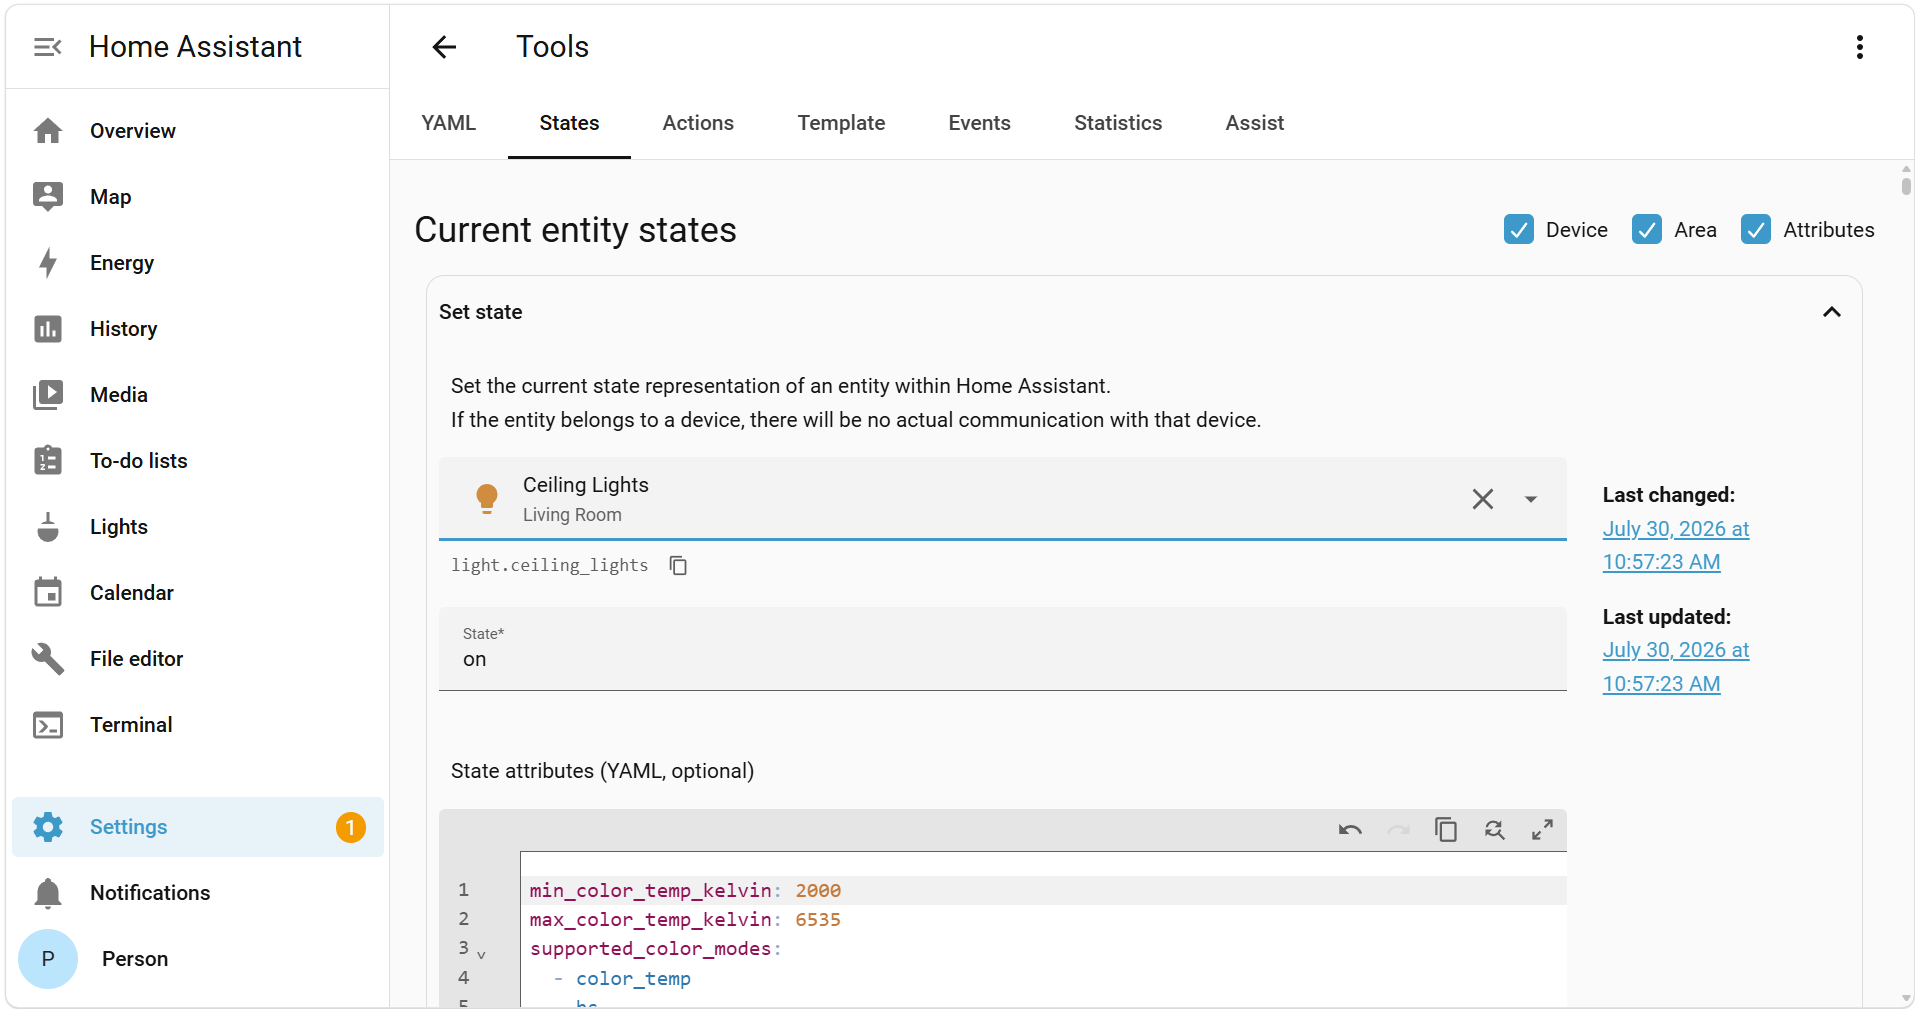This screenshot has width=1920, height=1012.
Task: Open the History page
Action: point(197,329)
